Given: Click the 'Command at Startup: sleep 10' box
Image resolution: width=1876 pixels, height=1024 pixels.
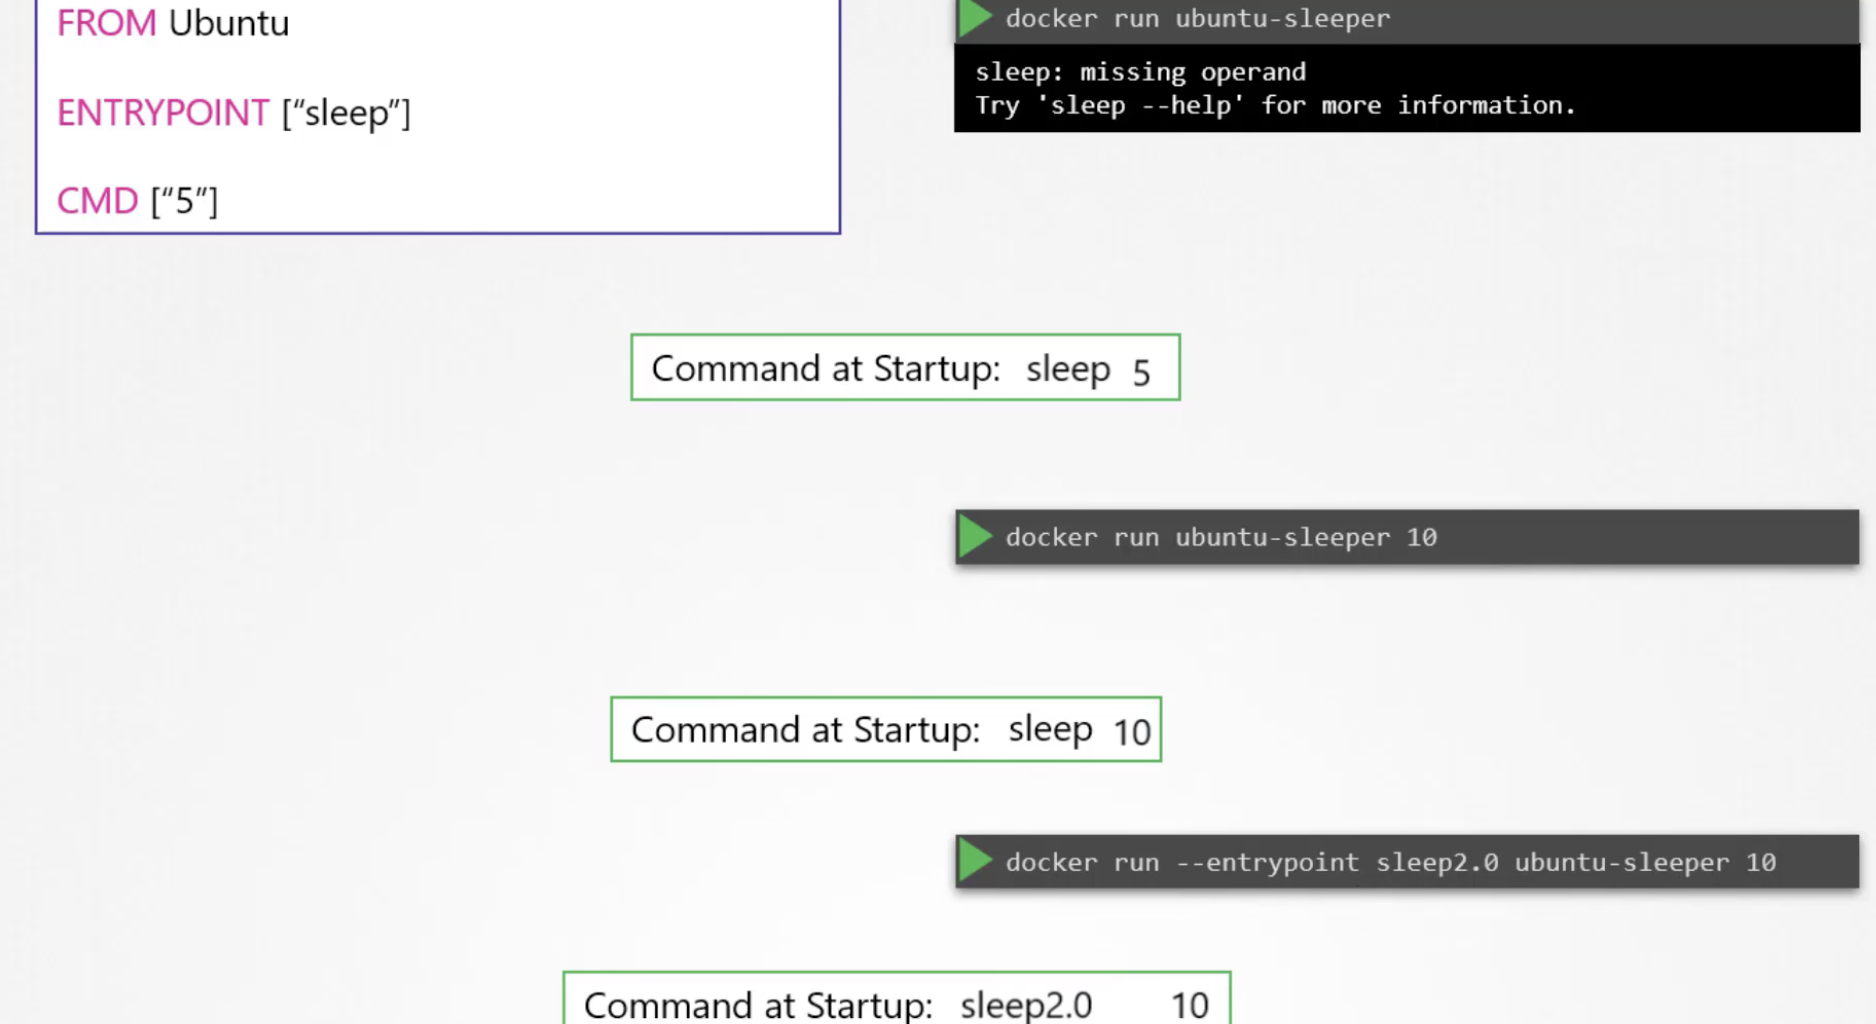Looking at the screenshot, I should pyautogui.click(x=886, y=730).
